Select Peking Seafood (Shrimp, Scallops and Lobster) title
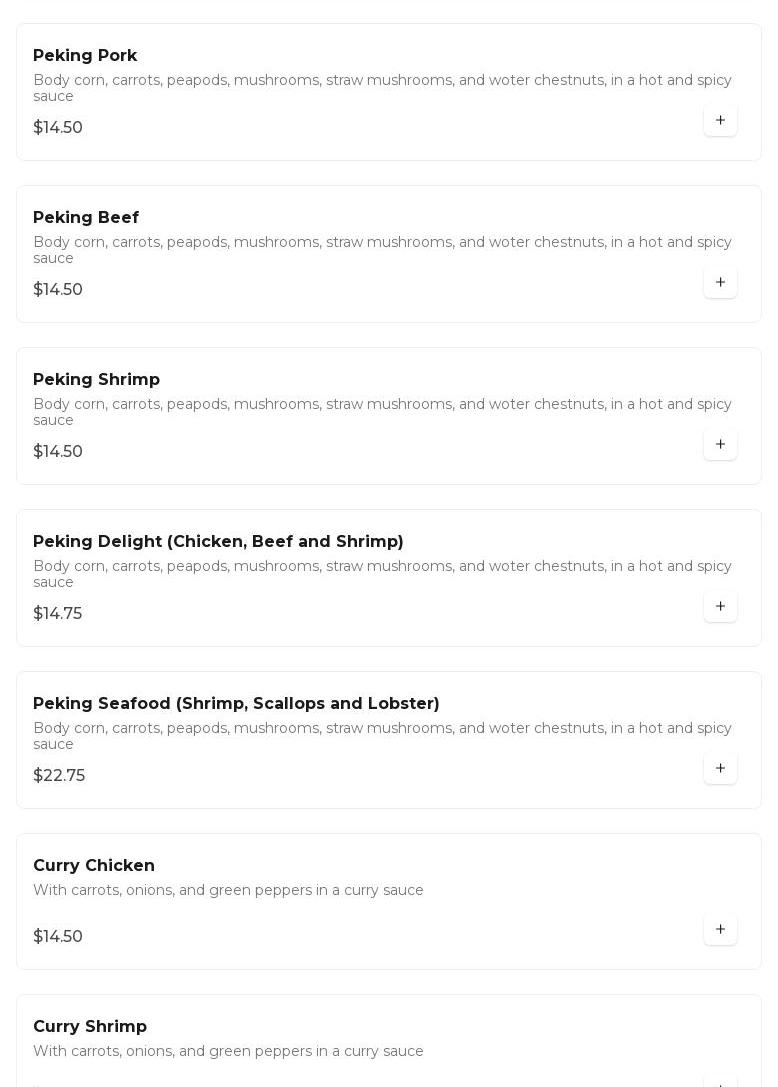 tap(236, 704)
